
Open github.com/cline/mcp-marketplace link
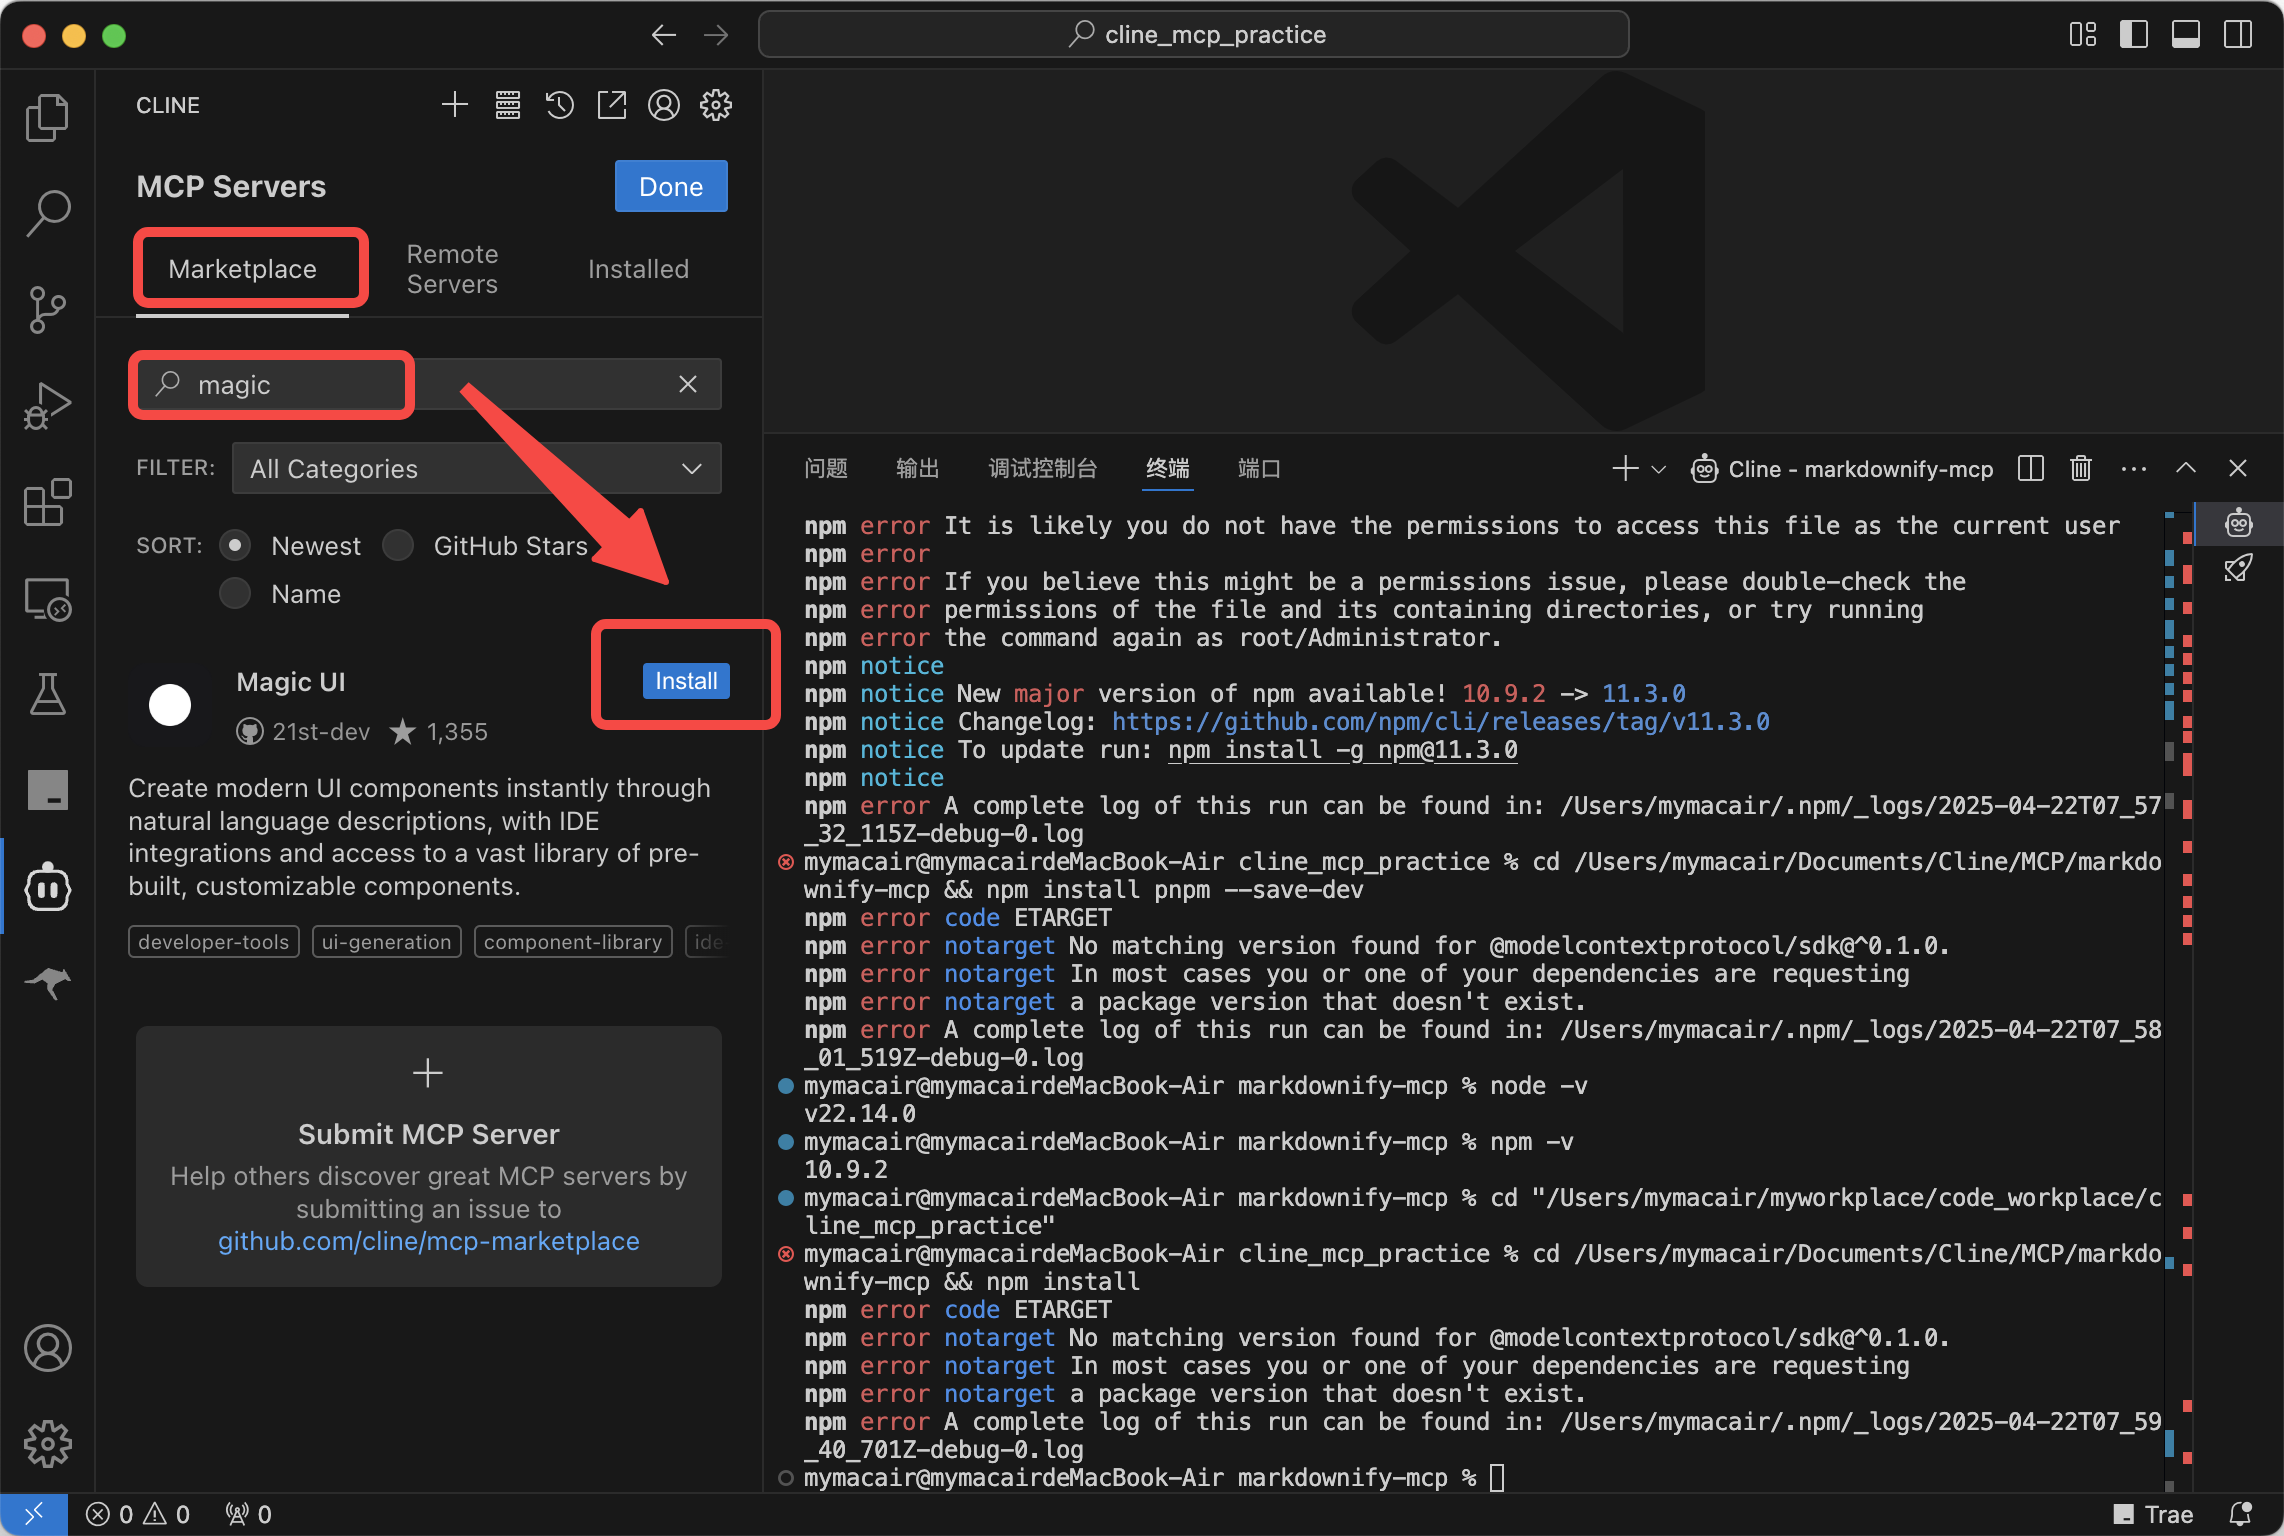coord(428,1241)
